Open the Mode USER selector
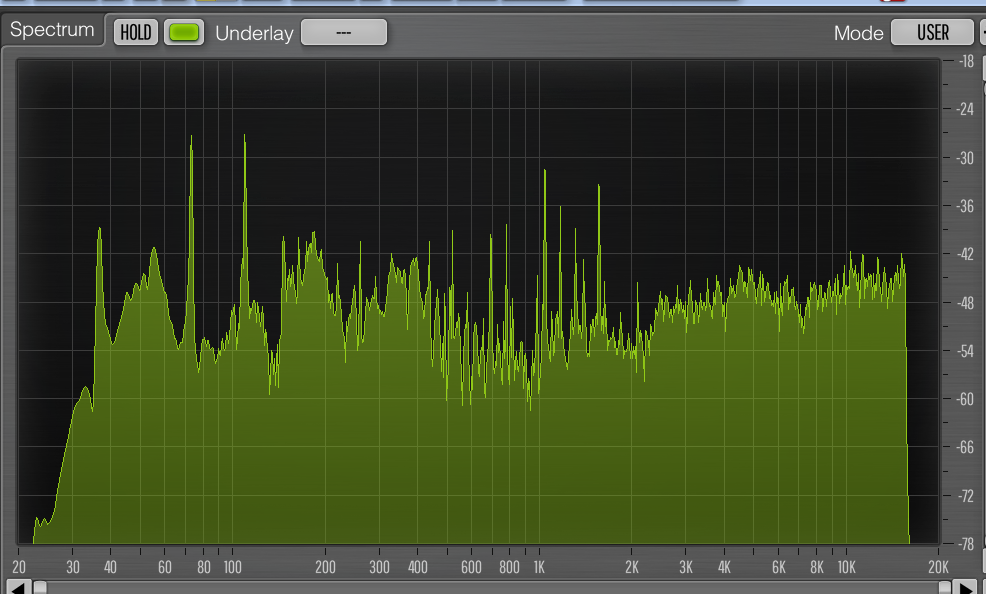This screenshot has height=594, width=986. point(933,33)
